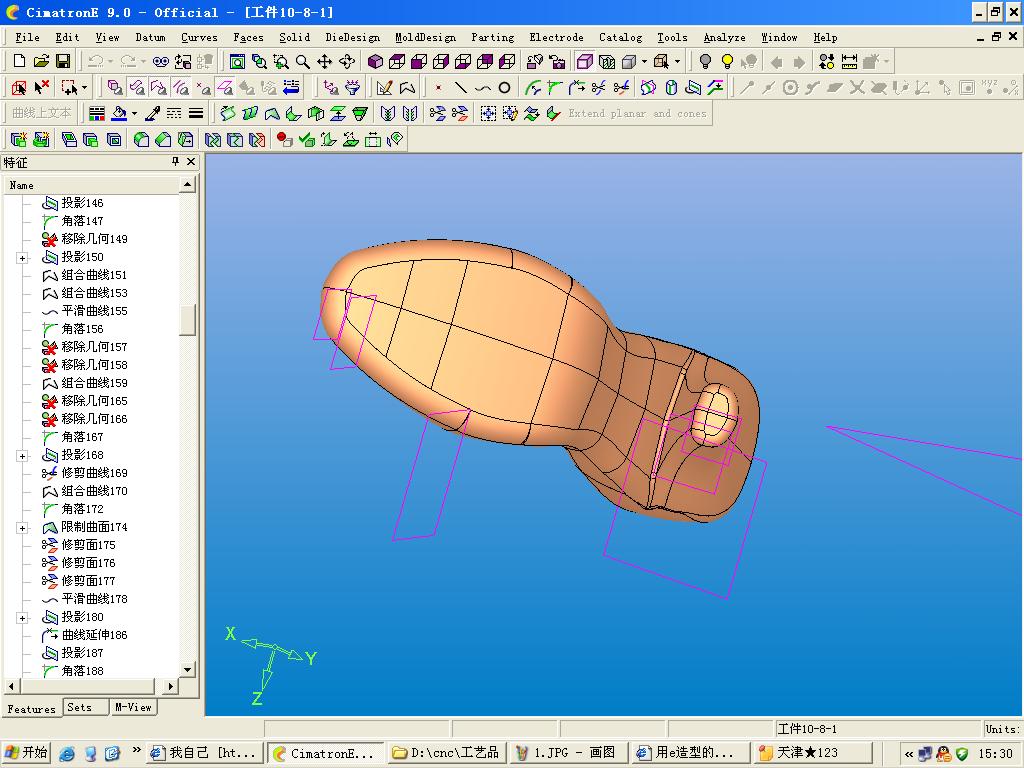Toggle the yellow lightbulb show icon
The width and height of the screenshot is (1024, 768).
click(727, 62)
